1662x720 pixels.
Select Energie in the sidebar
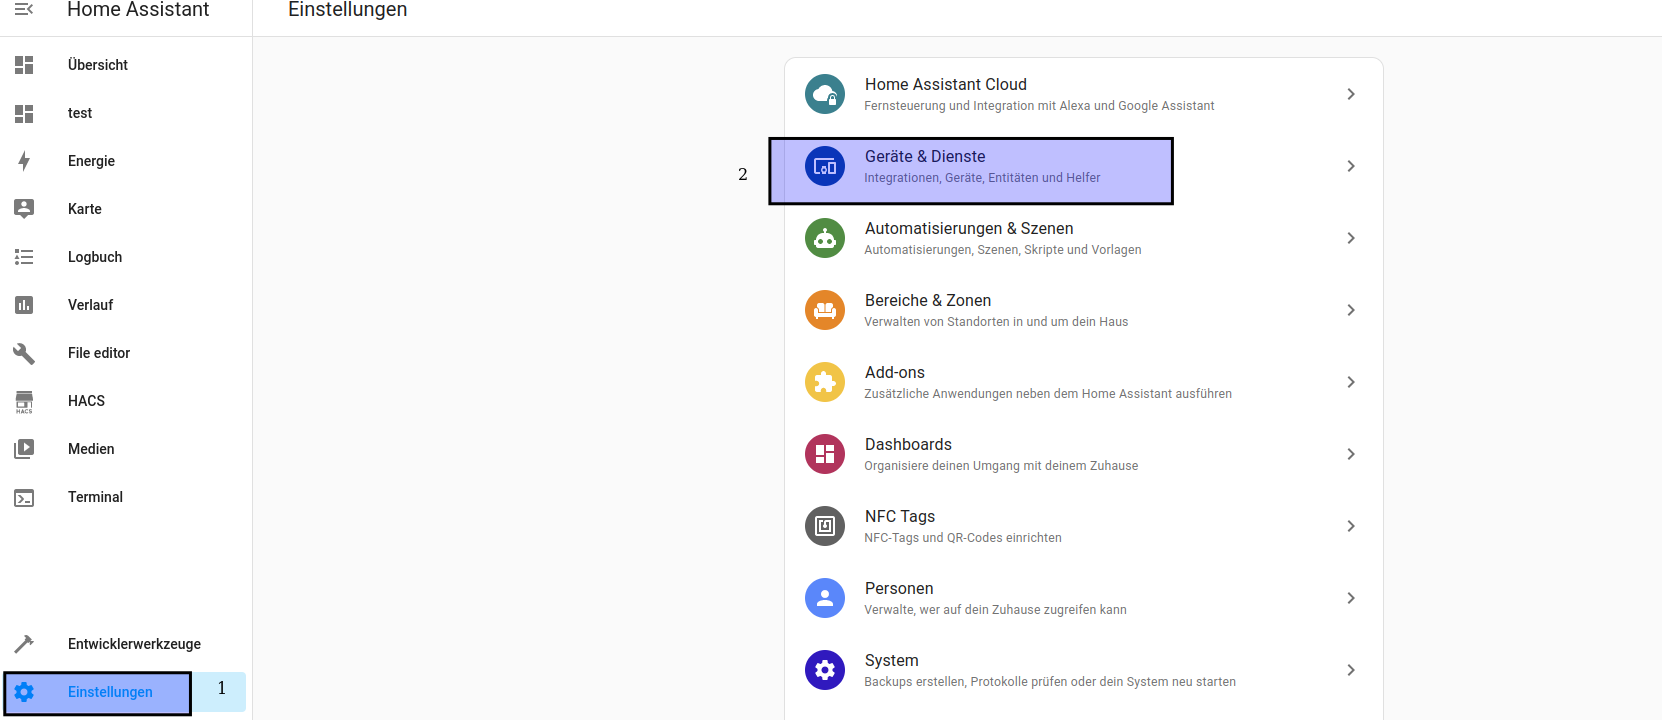point(91,161)
